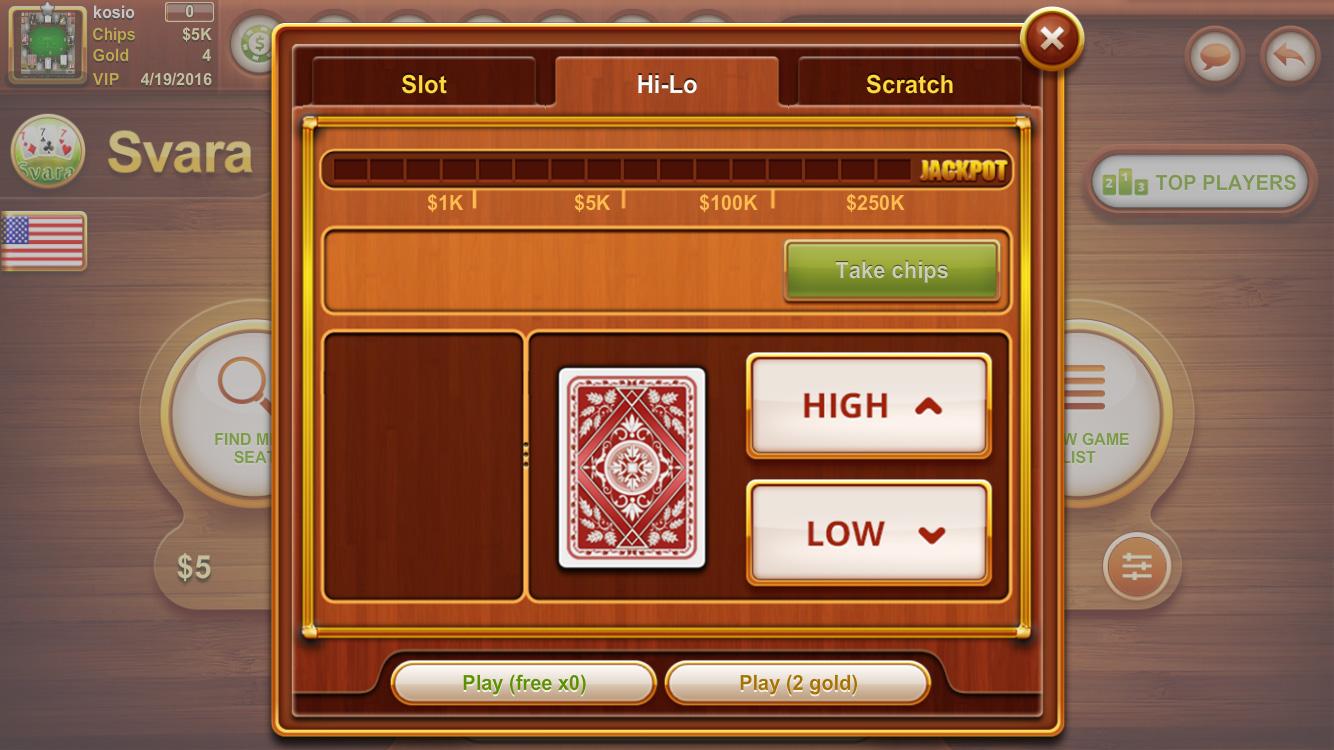The image size is (1334, 750).
Task: Click the Svara cards logo icon
Action: pyautogui.click(x=47, y=152)
